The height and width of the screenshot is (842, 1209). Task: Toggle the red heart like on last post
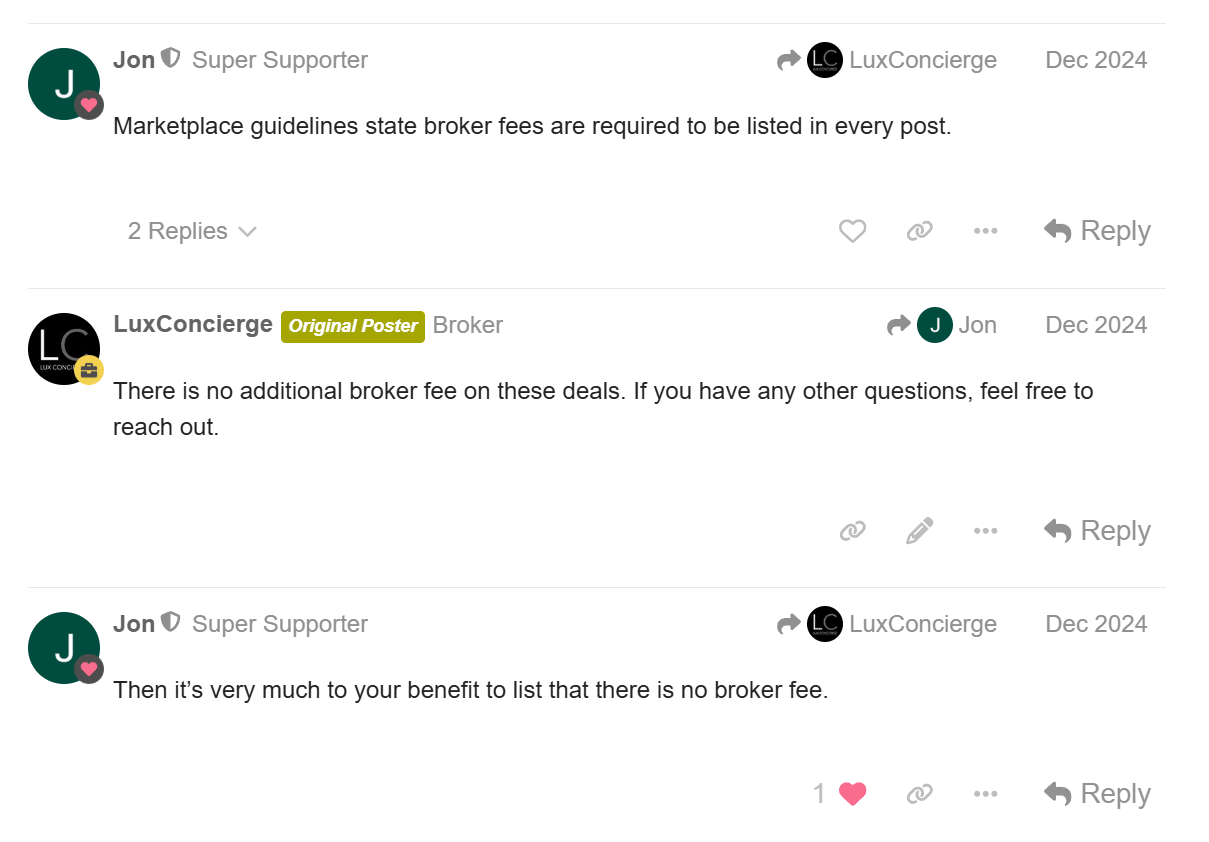[x=852, y=794]
